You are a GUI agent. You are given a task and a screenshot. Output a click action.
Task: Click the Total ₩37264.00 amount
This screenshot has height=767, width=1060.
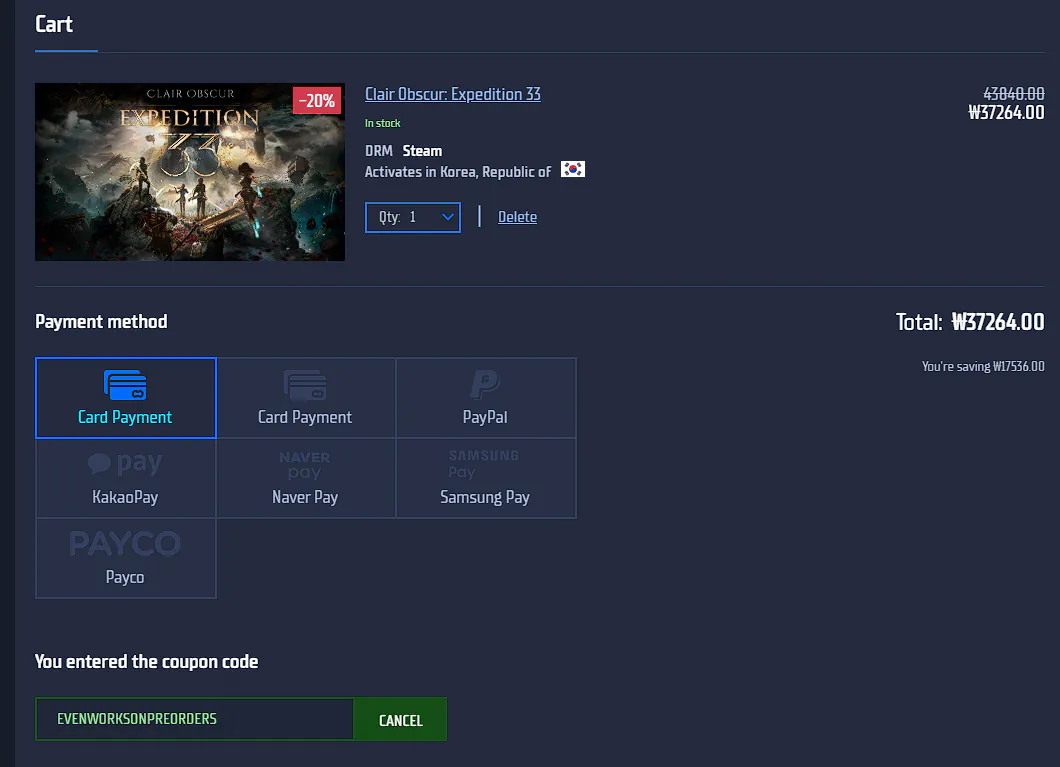click(x=998, y=322)
